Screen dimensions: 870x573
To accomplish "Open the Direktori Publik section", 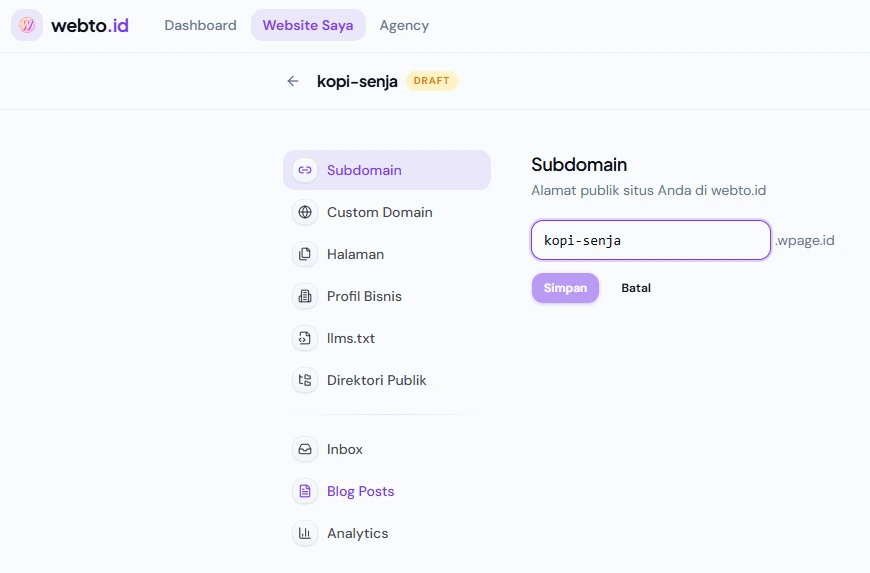I will coord(387,380).
